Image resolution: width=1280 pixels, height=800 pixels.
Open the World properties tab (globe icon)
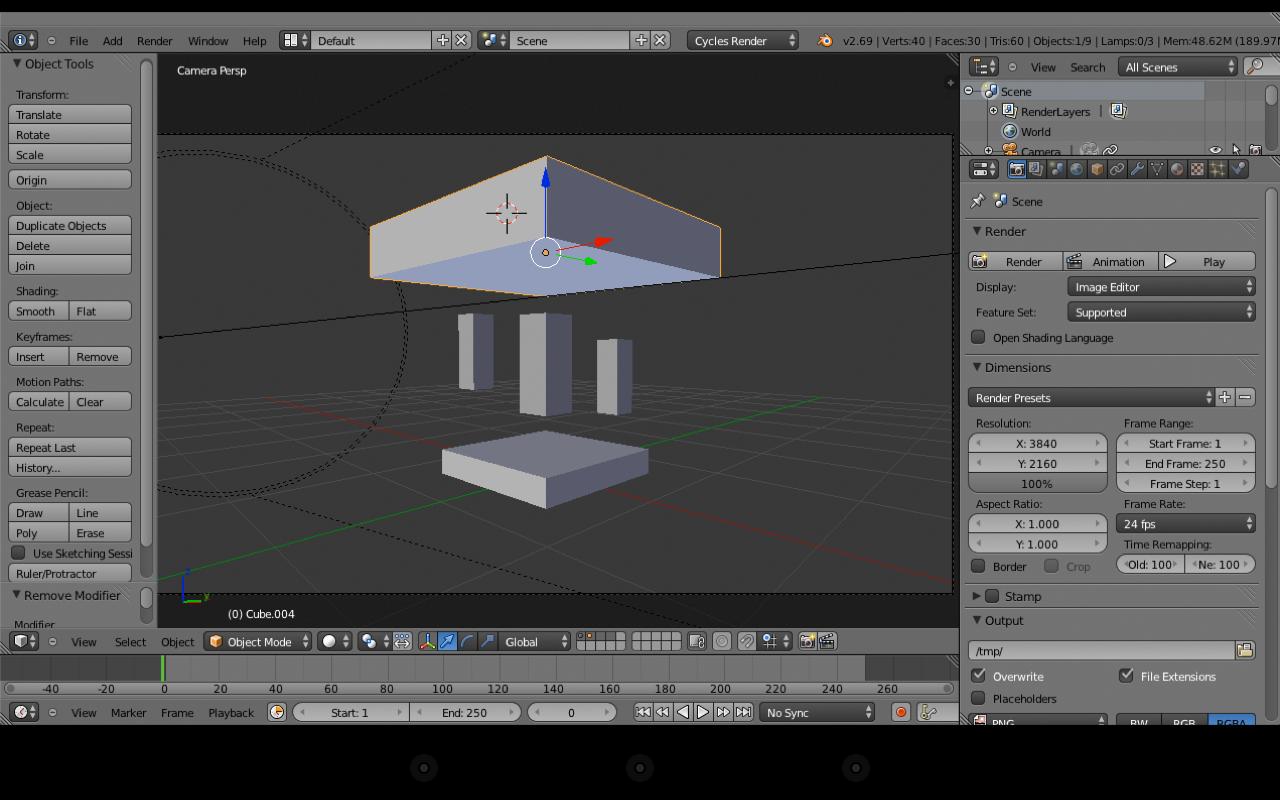1076,169
